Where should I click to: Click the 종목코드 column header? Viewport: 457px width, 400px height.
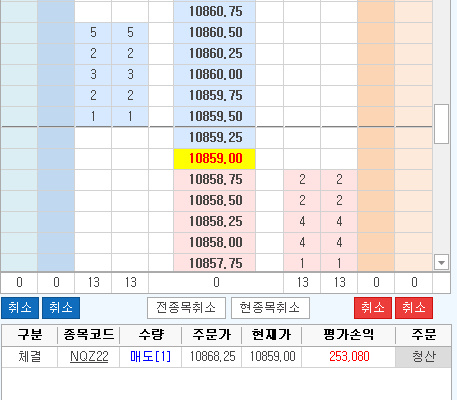click(x=89, y=335)
